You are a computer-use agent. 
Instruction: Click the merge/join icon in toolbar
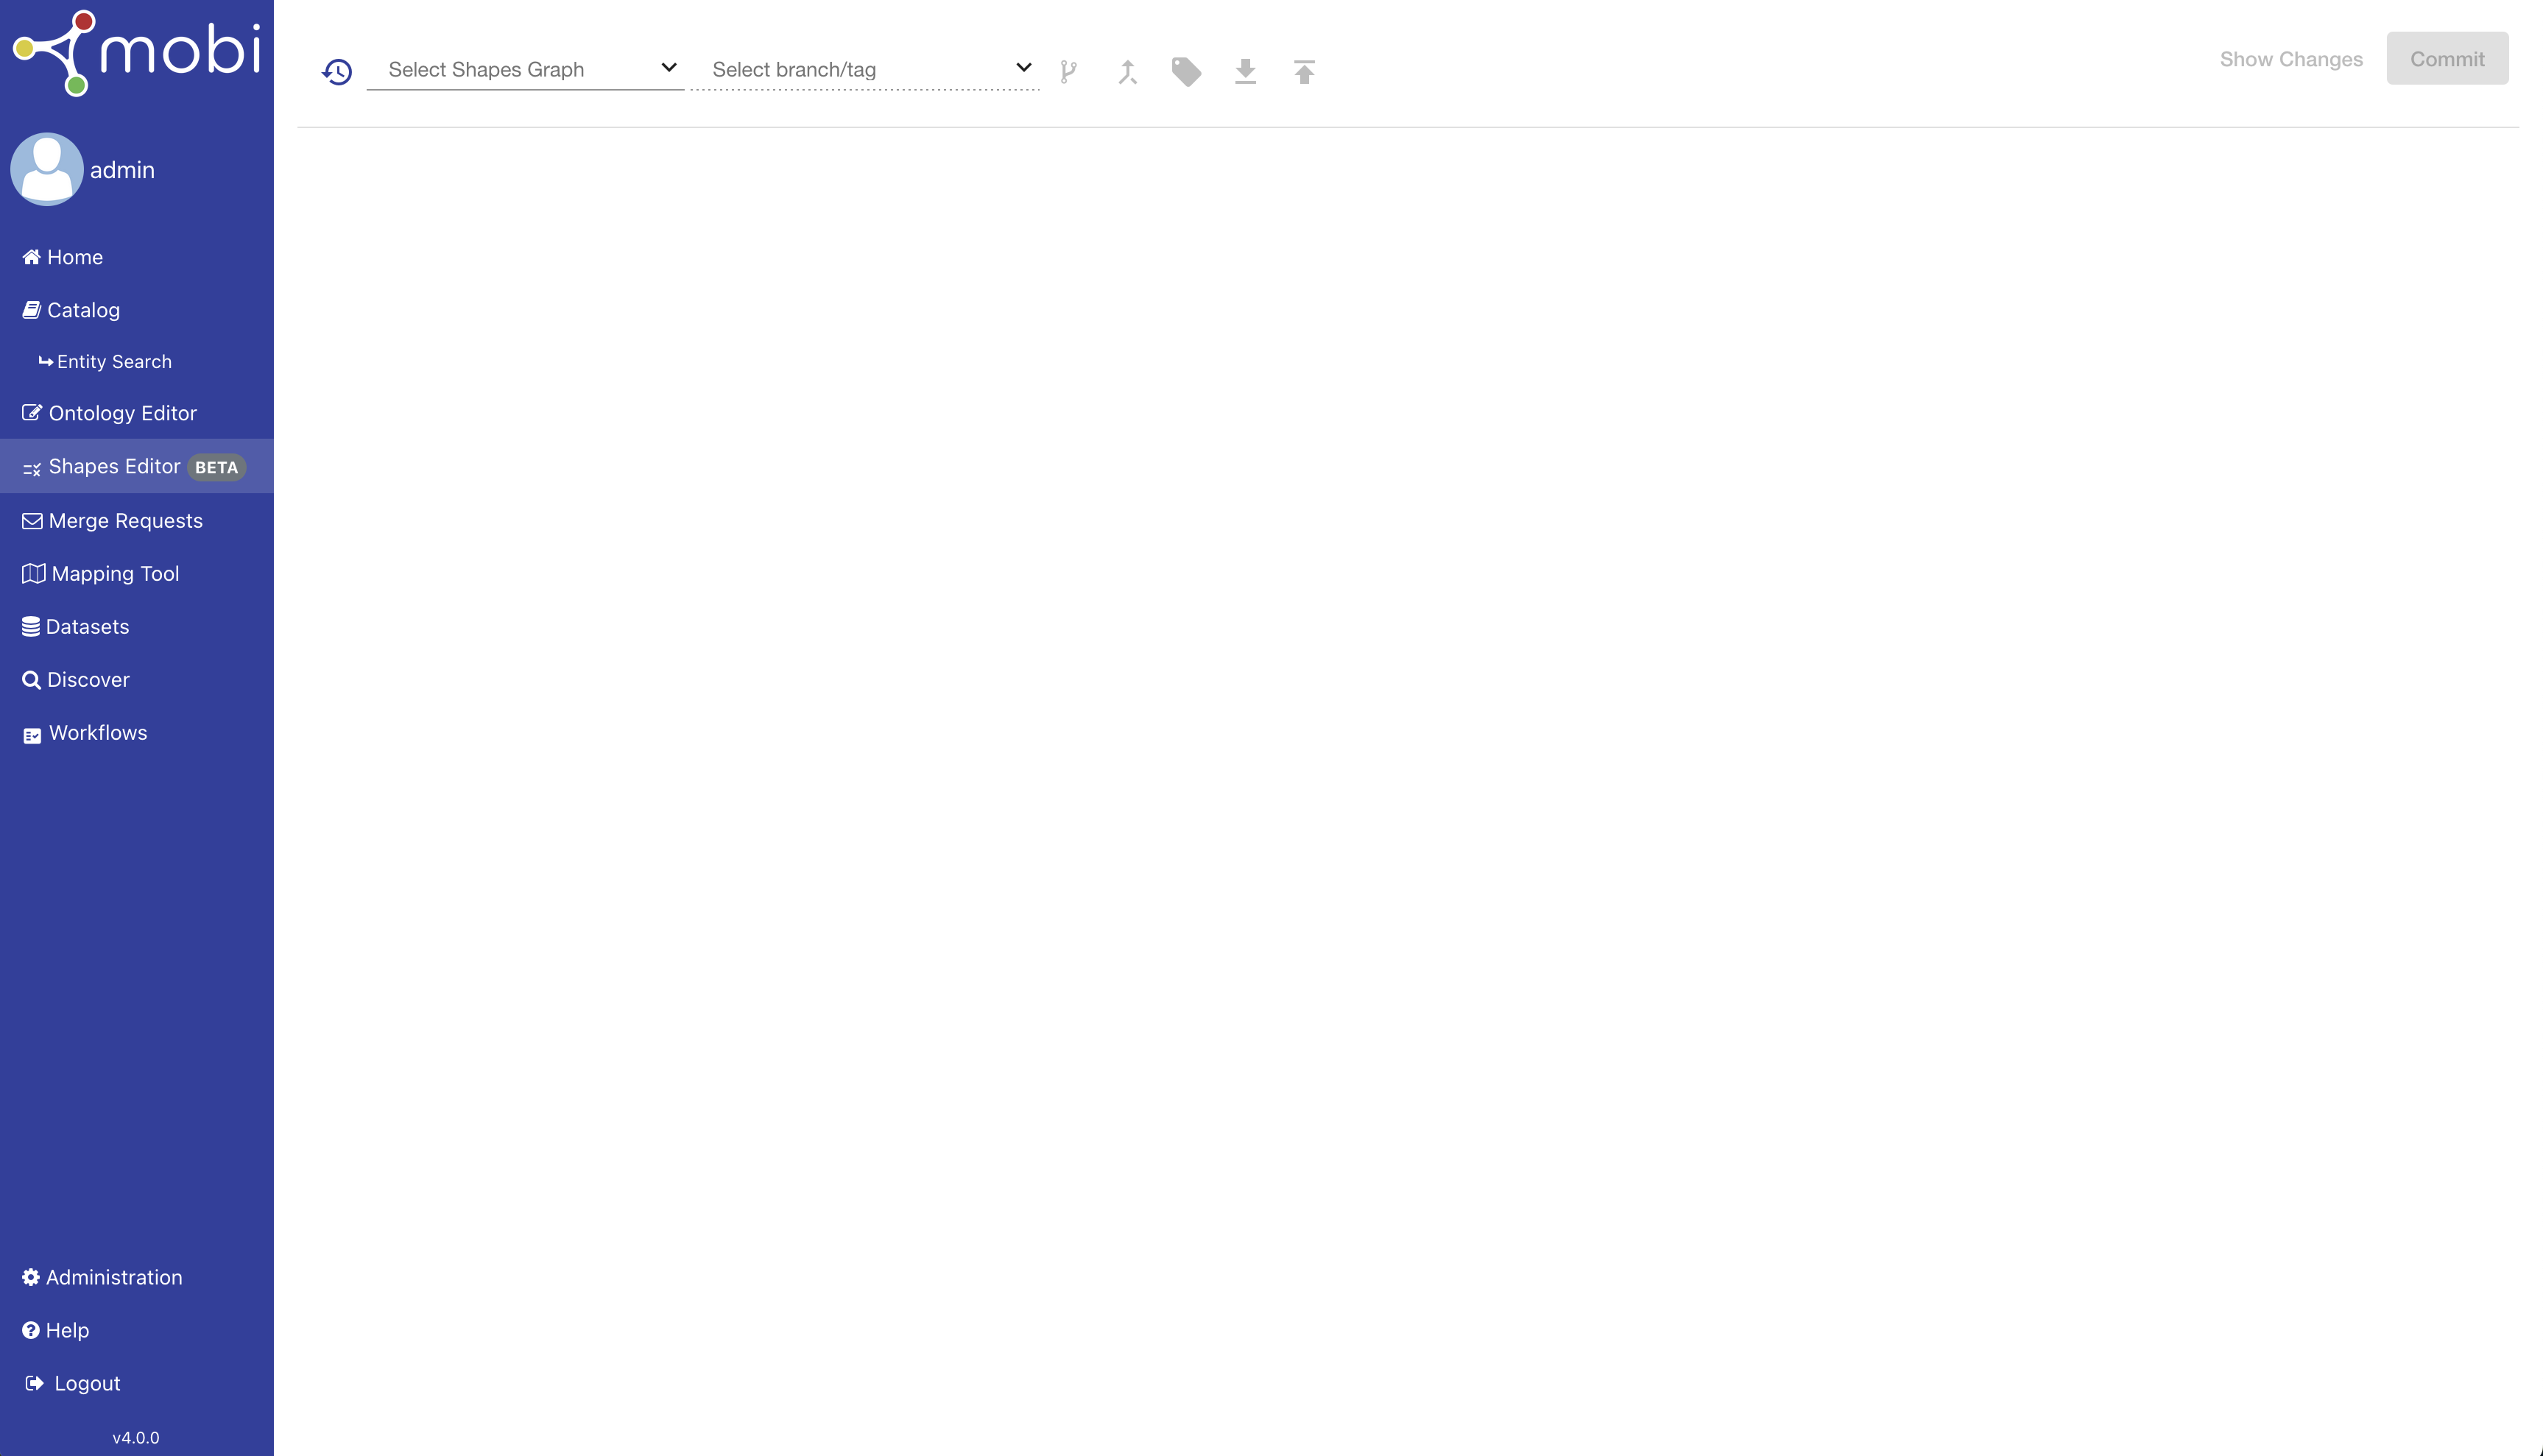click(x=1128, y=70)
